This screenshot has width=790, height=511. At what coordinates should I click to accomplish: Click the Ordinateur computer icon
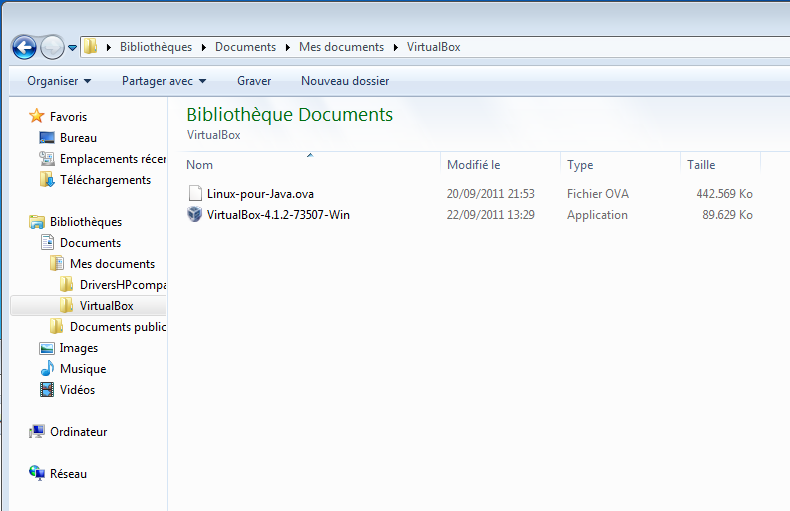pyautogui.click(x=36, y=431)
